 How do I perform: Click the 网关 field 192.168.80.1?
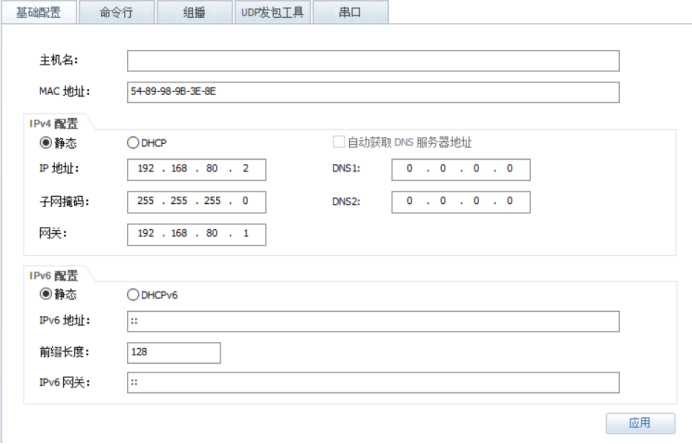[196, 234]
